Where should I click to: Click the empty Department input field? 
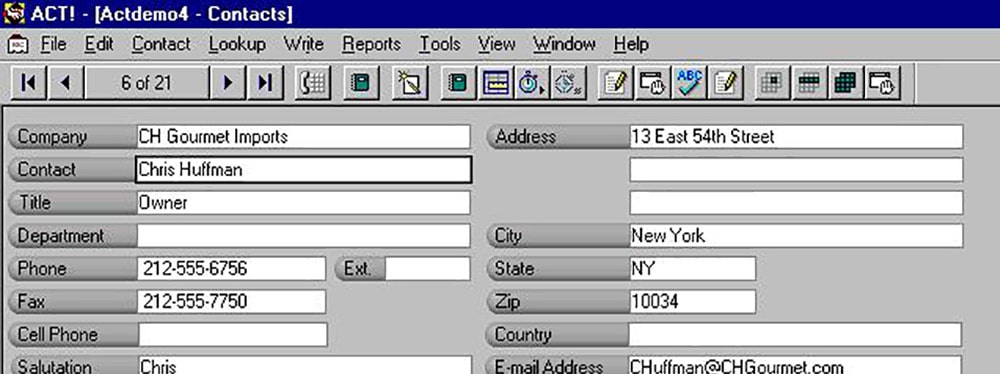click(x=304, y=236)
